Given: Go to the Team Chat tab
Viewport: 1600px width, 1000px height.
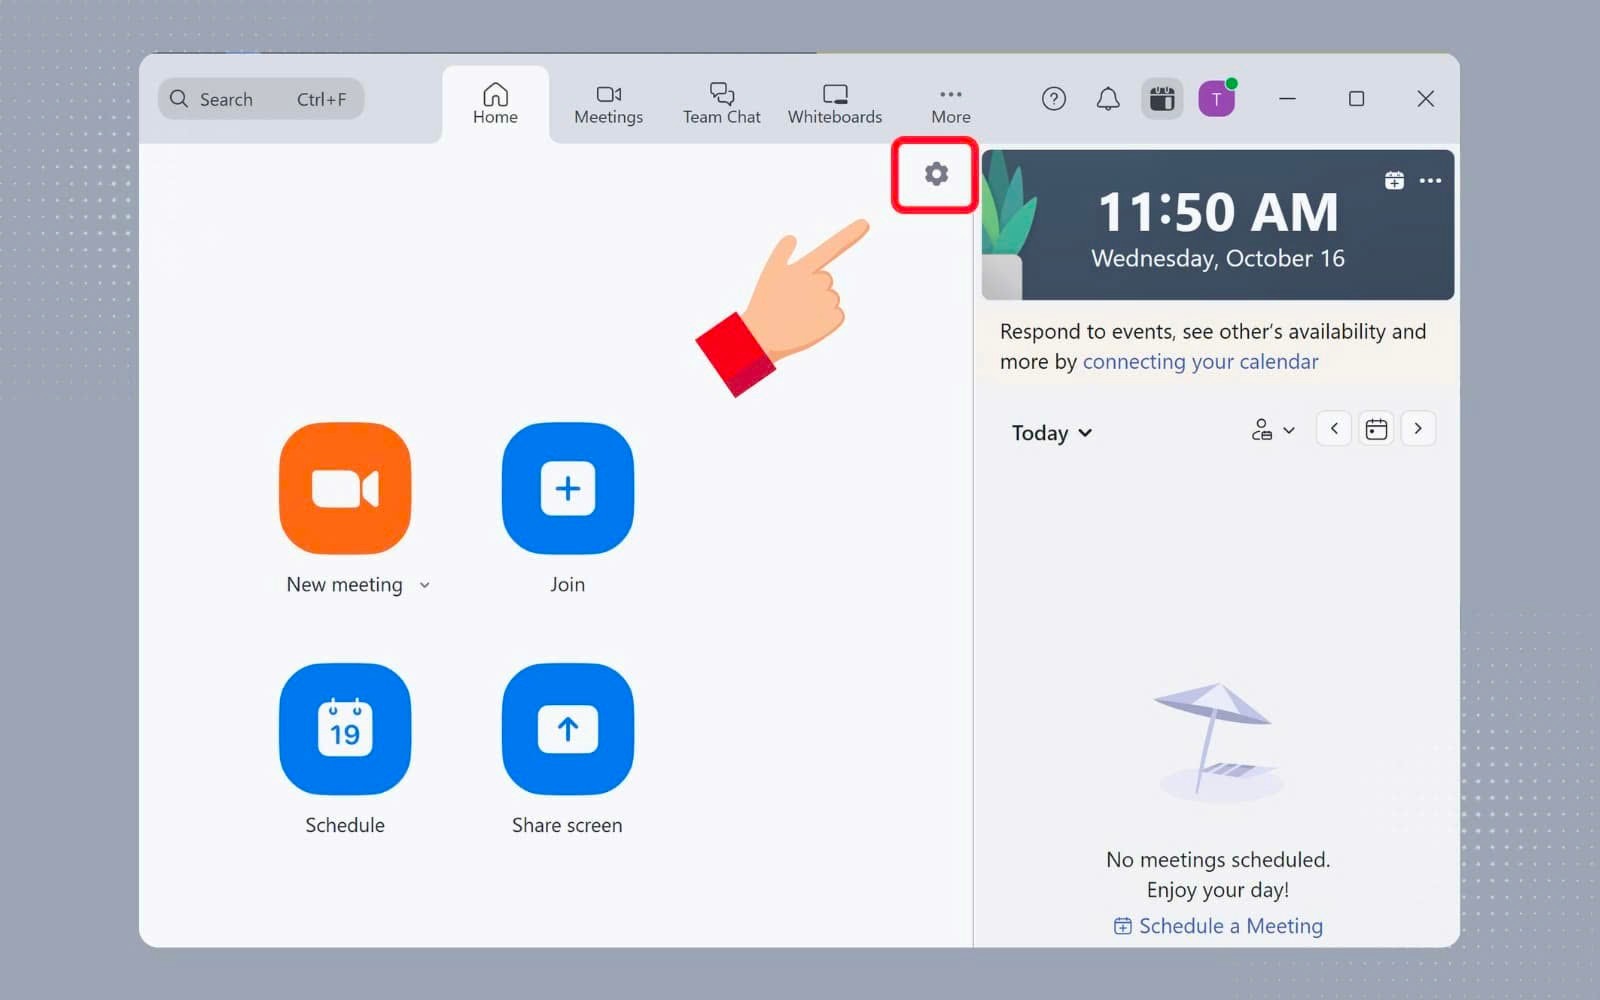Looking at the screenshot, I should point(721,104).
